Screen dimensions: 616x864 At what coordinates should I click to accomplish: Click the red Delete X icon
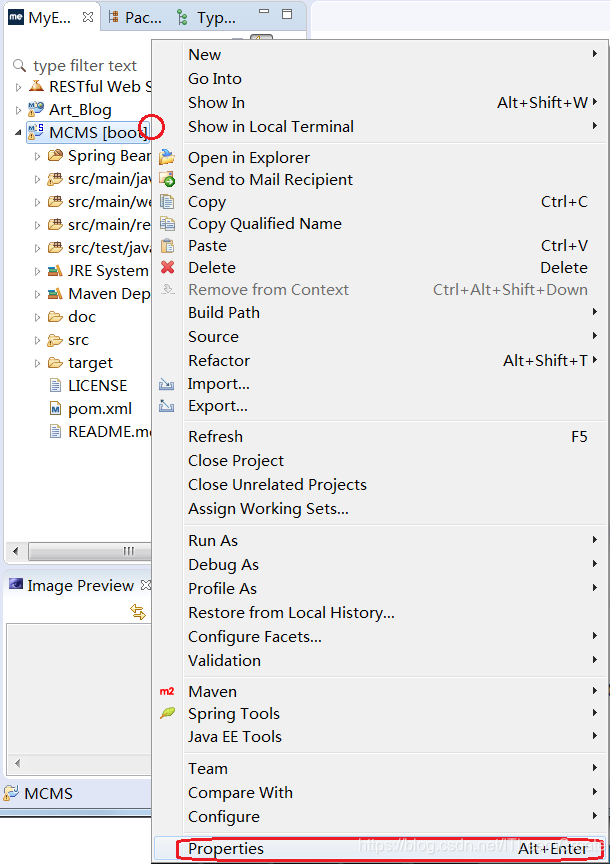pyautogui.click(x=167, y=267)
